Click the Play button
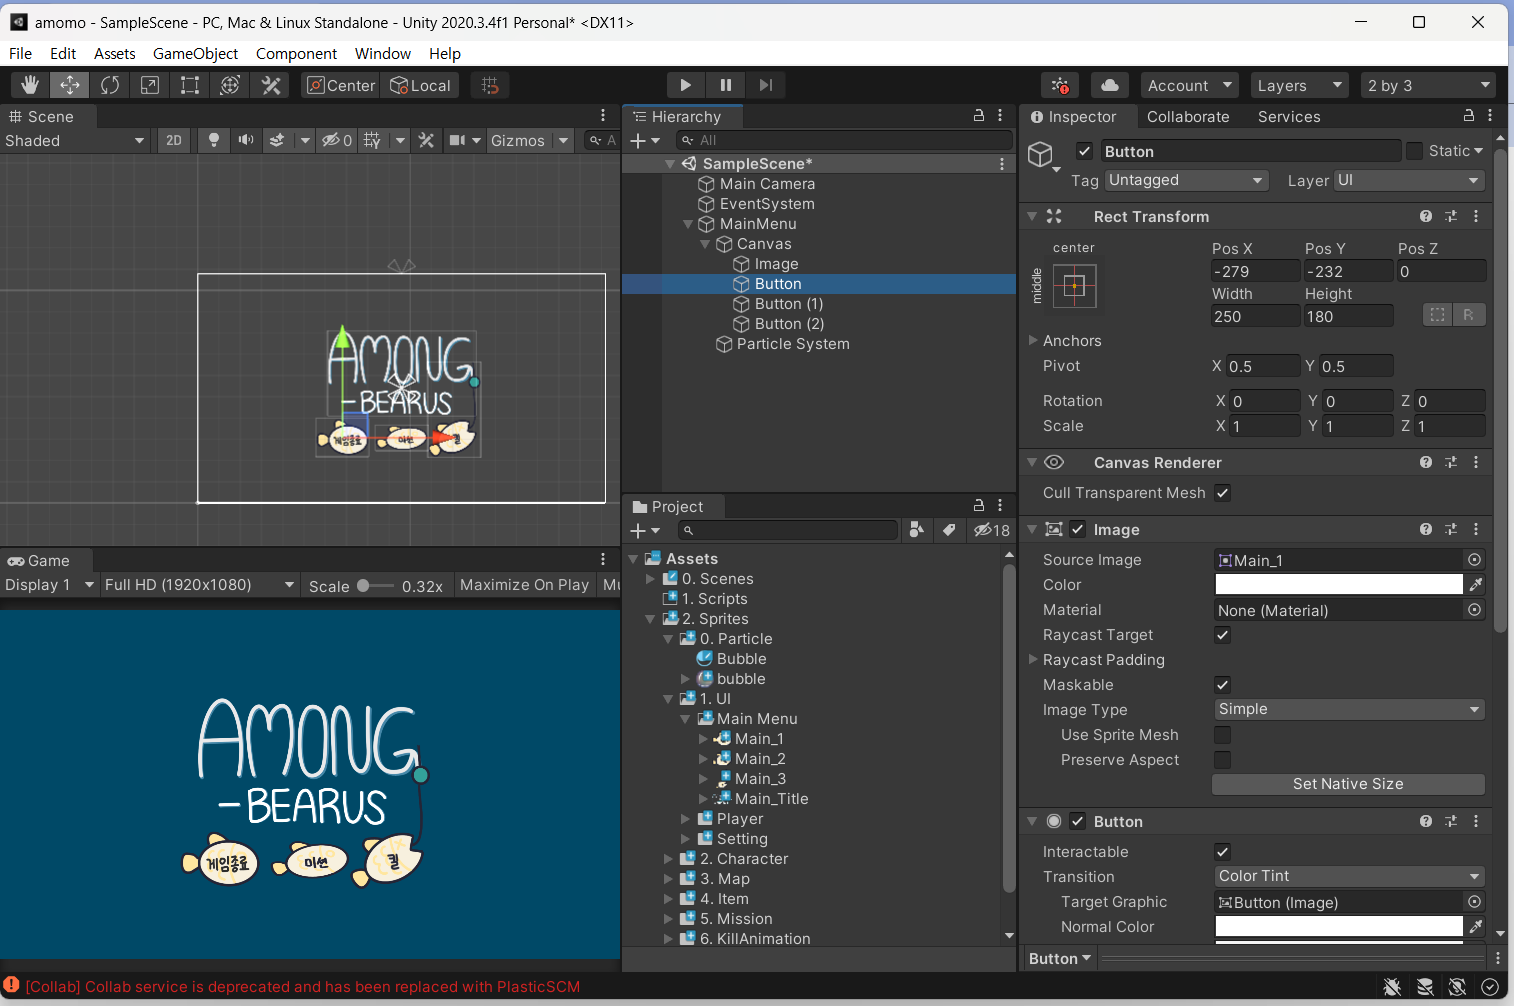Viewport: 1514px width, 1006px height. (x=685, y=85)
